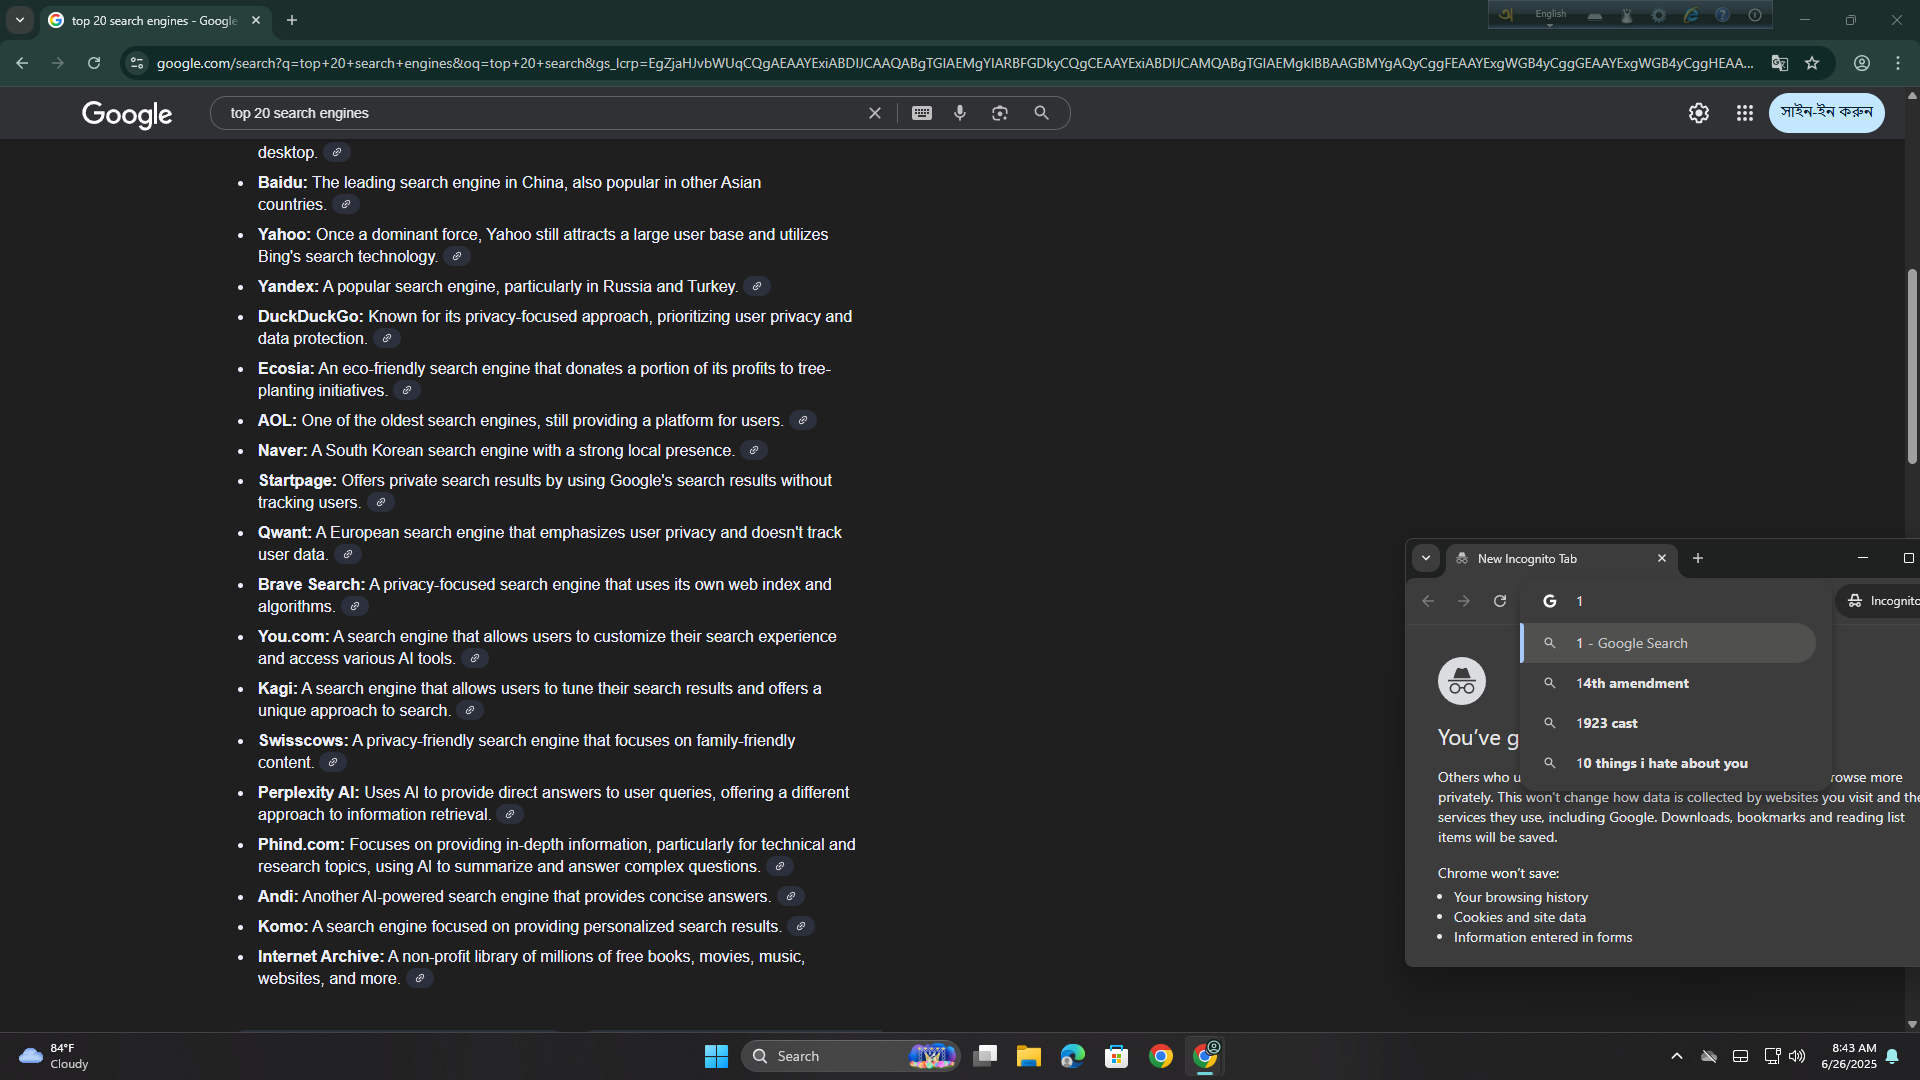1920x1080 pixels.
Task: Click the Bengali sign-in button
Action: [x=1827, y=113]
